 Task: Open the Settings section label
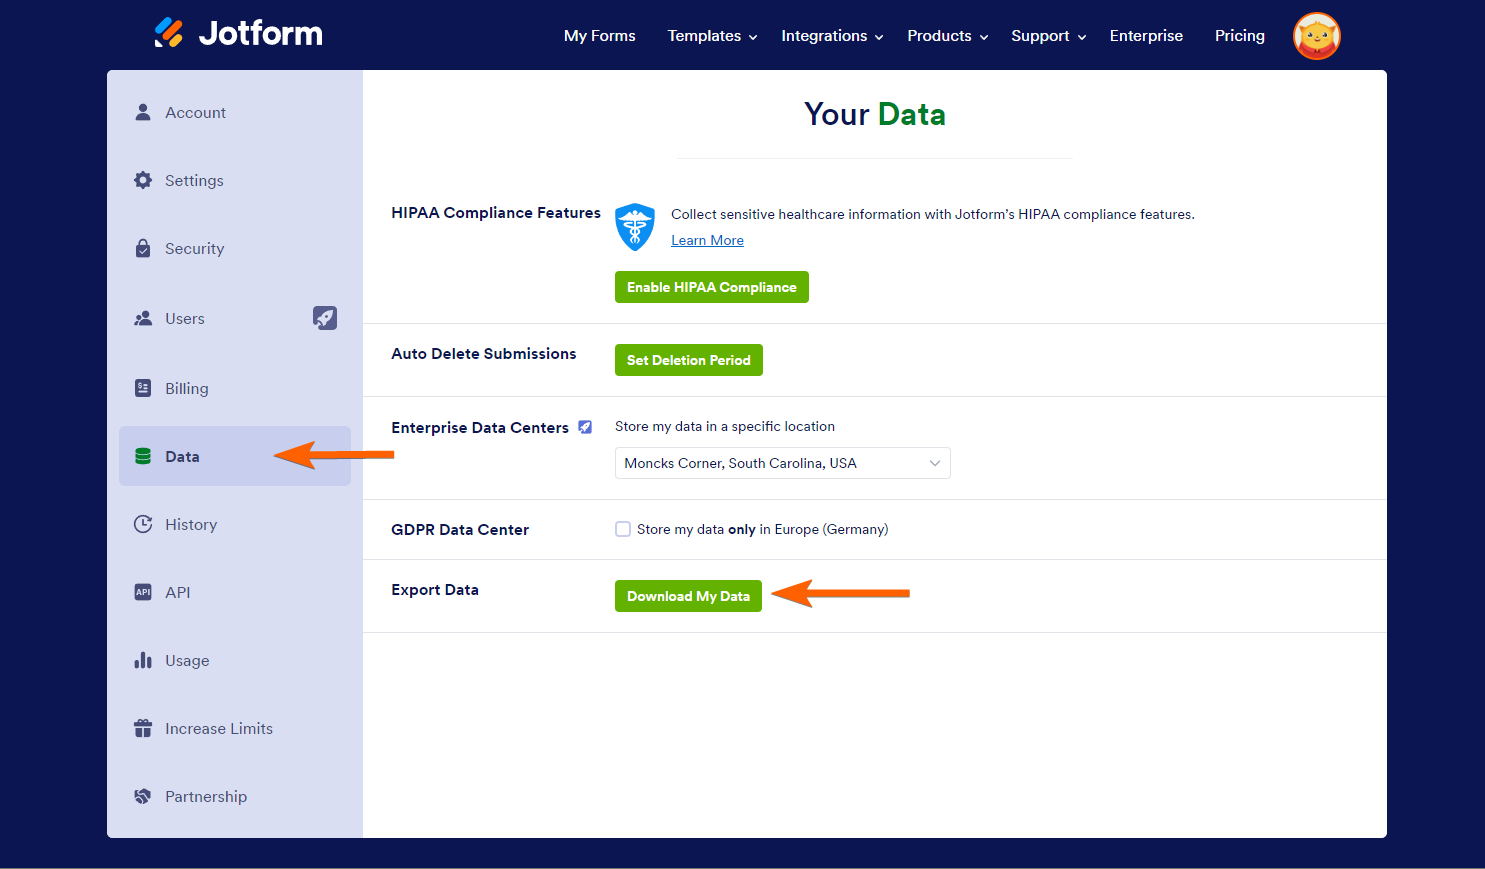[x=194, y=181]
